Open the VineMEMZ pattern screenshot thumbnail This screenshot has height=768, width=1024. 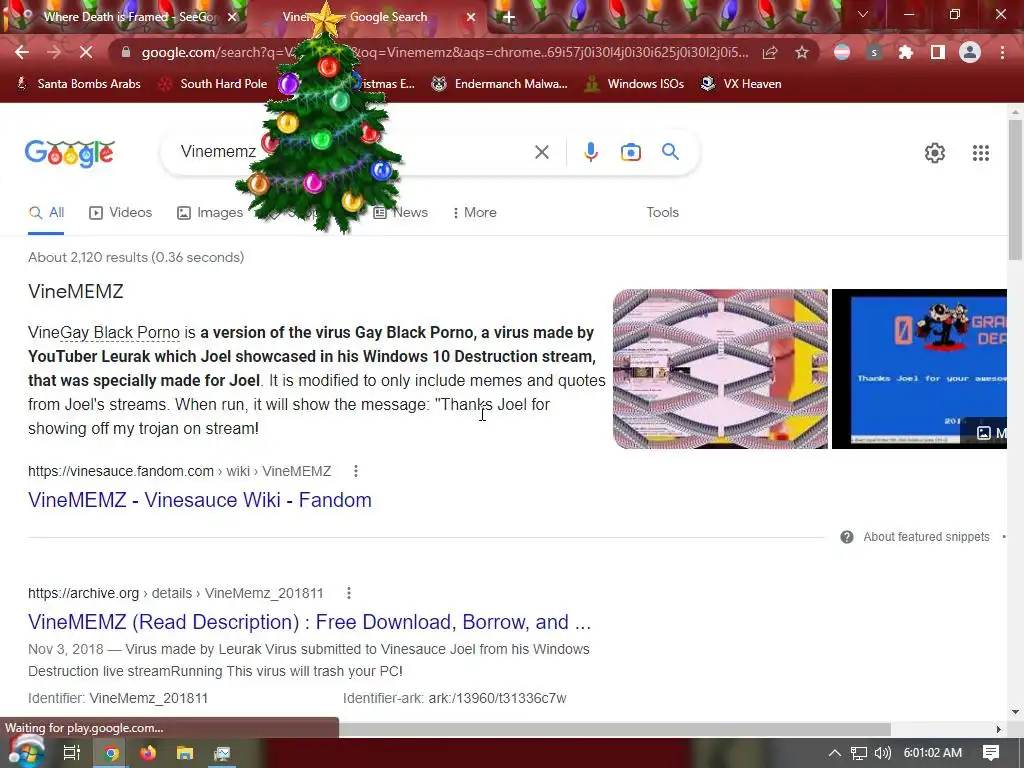coord(720,369)
